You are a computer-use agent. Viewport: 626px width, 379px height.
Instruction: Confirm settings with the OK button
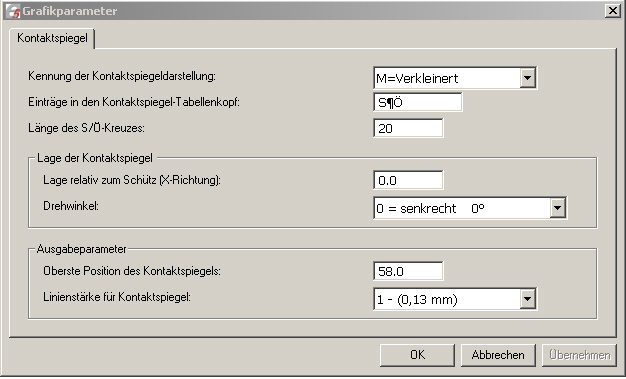[417, 355]
